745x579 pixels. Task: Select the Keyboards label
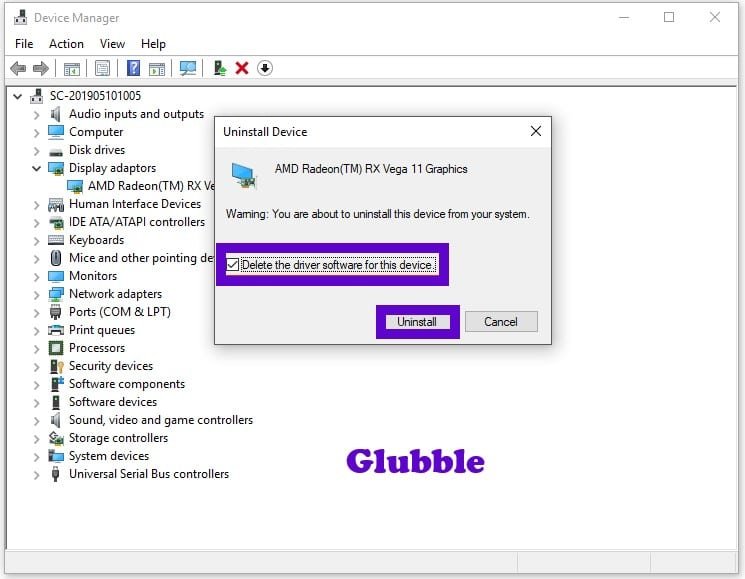tap(96, 240)
